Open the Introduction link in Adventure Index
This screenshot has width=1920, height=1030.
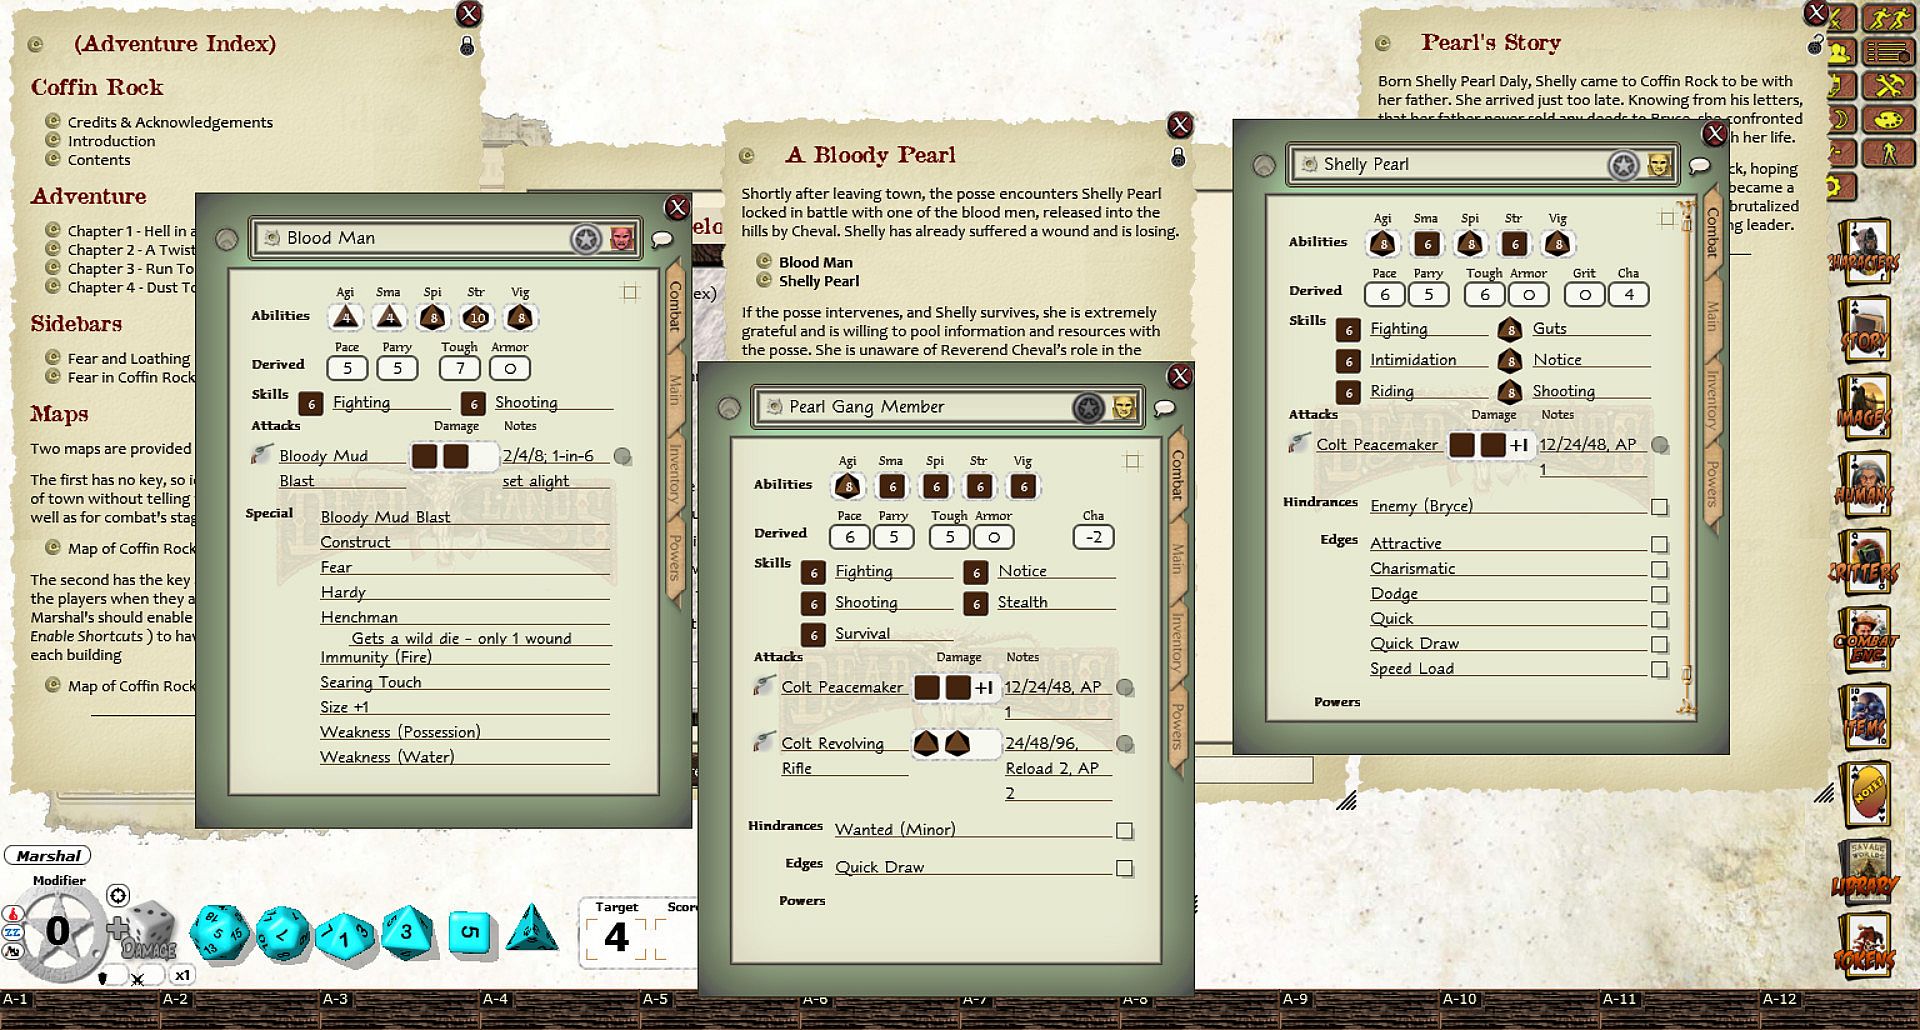(x=111, y=141)
